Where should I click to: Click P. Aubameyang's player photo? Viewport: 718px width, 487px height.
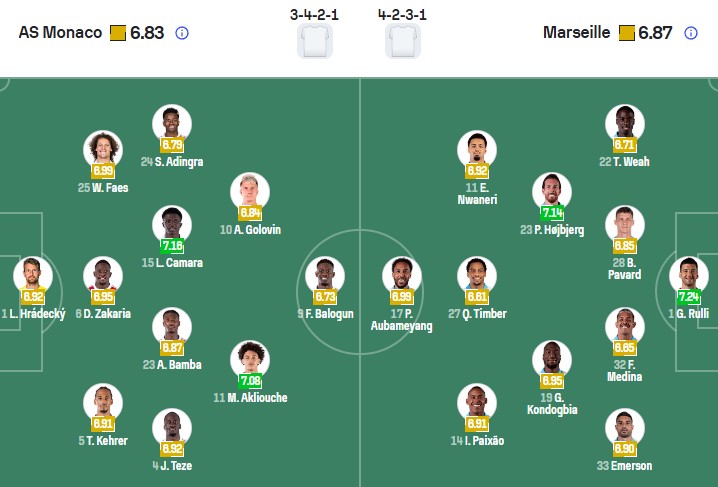[401, 274]
